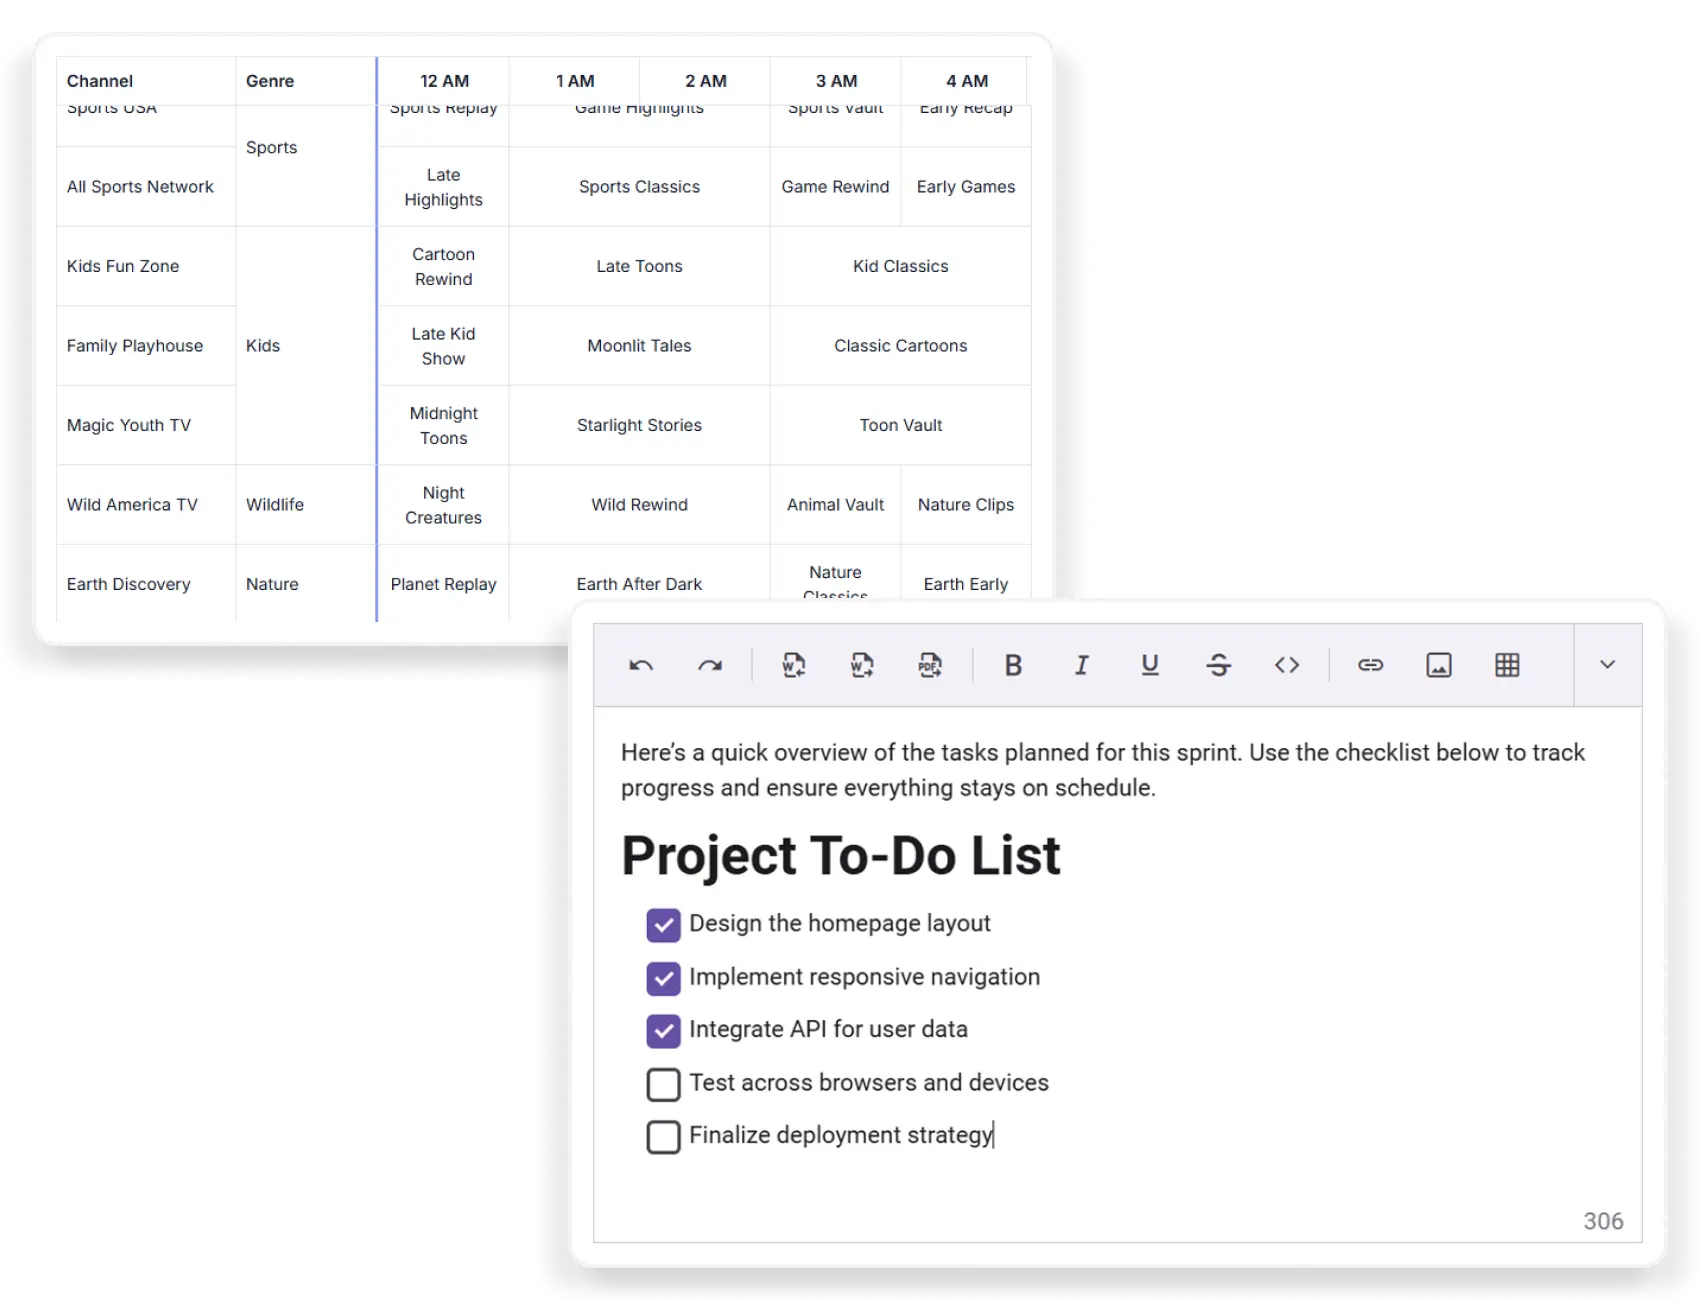Click the 'Early Games' program cell
1700x1300 pixels.
966,187
